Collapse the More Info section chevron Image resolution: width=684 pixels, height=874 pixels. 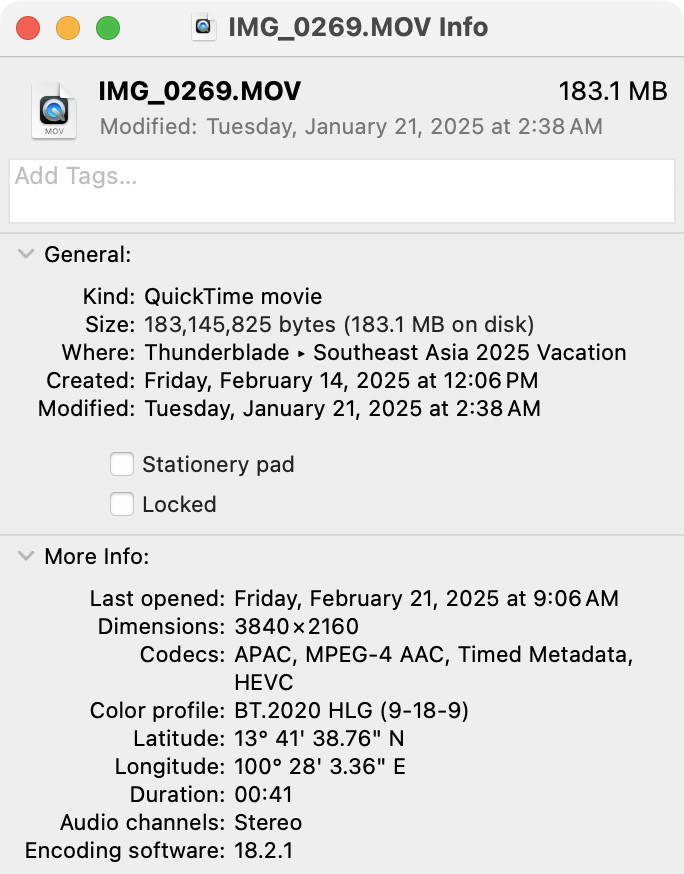[26, 556]
